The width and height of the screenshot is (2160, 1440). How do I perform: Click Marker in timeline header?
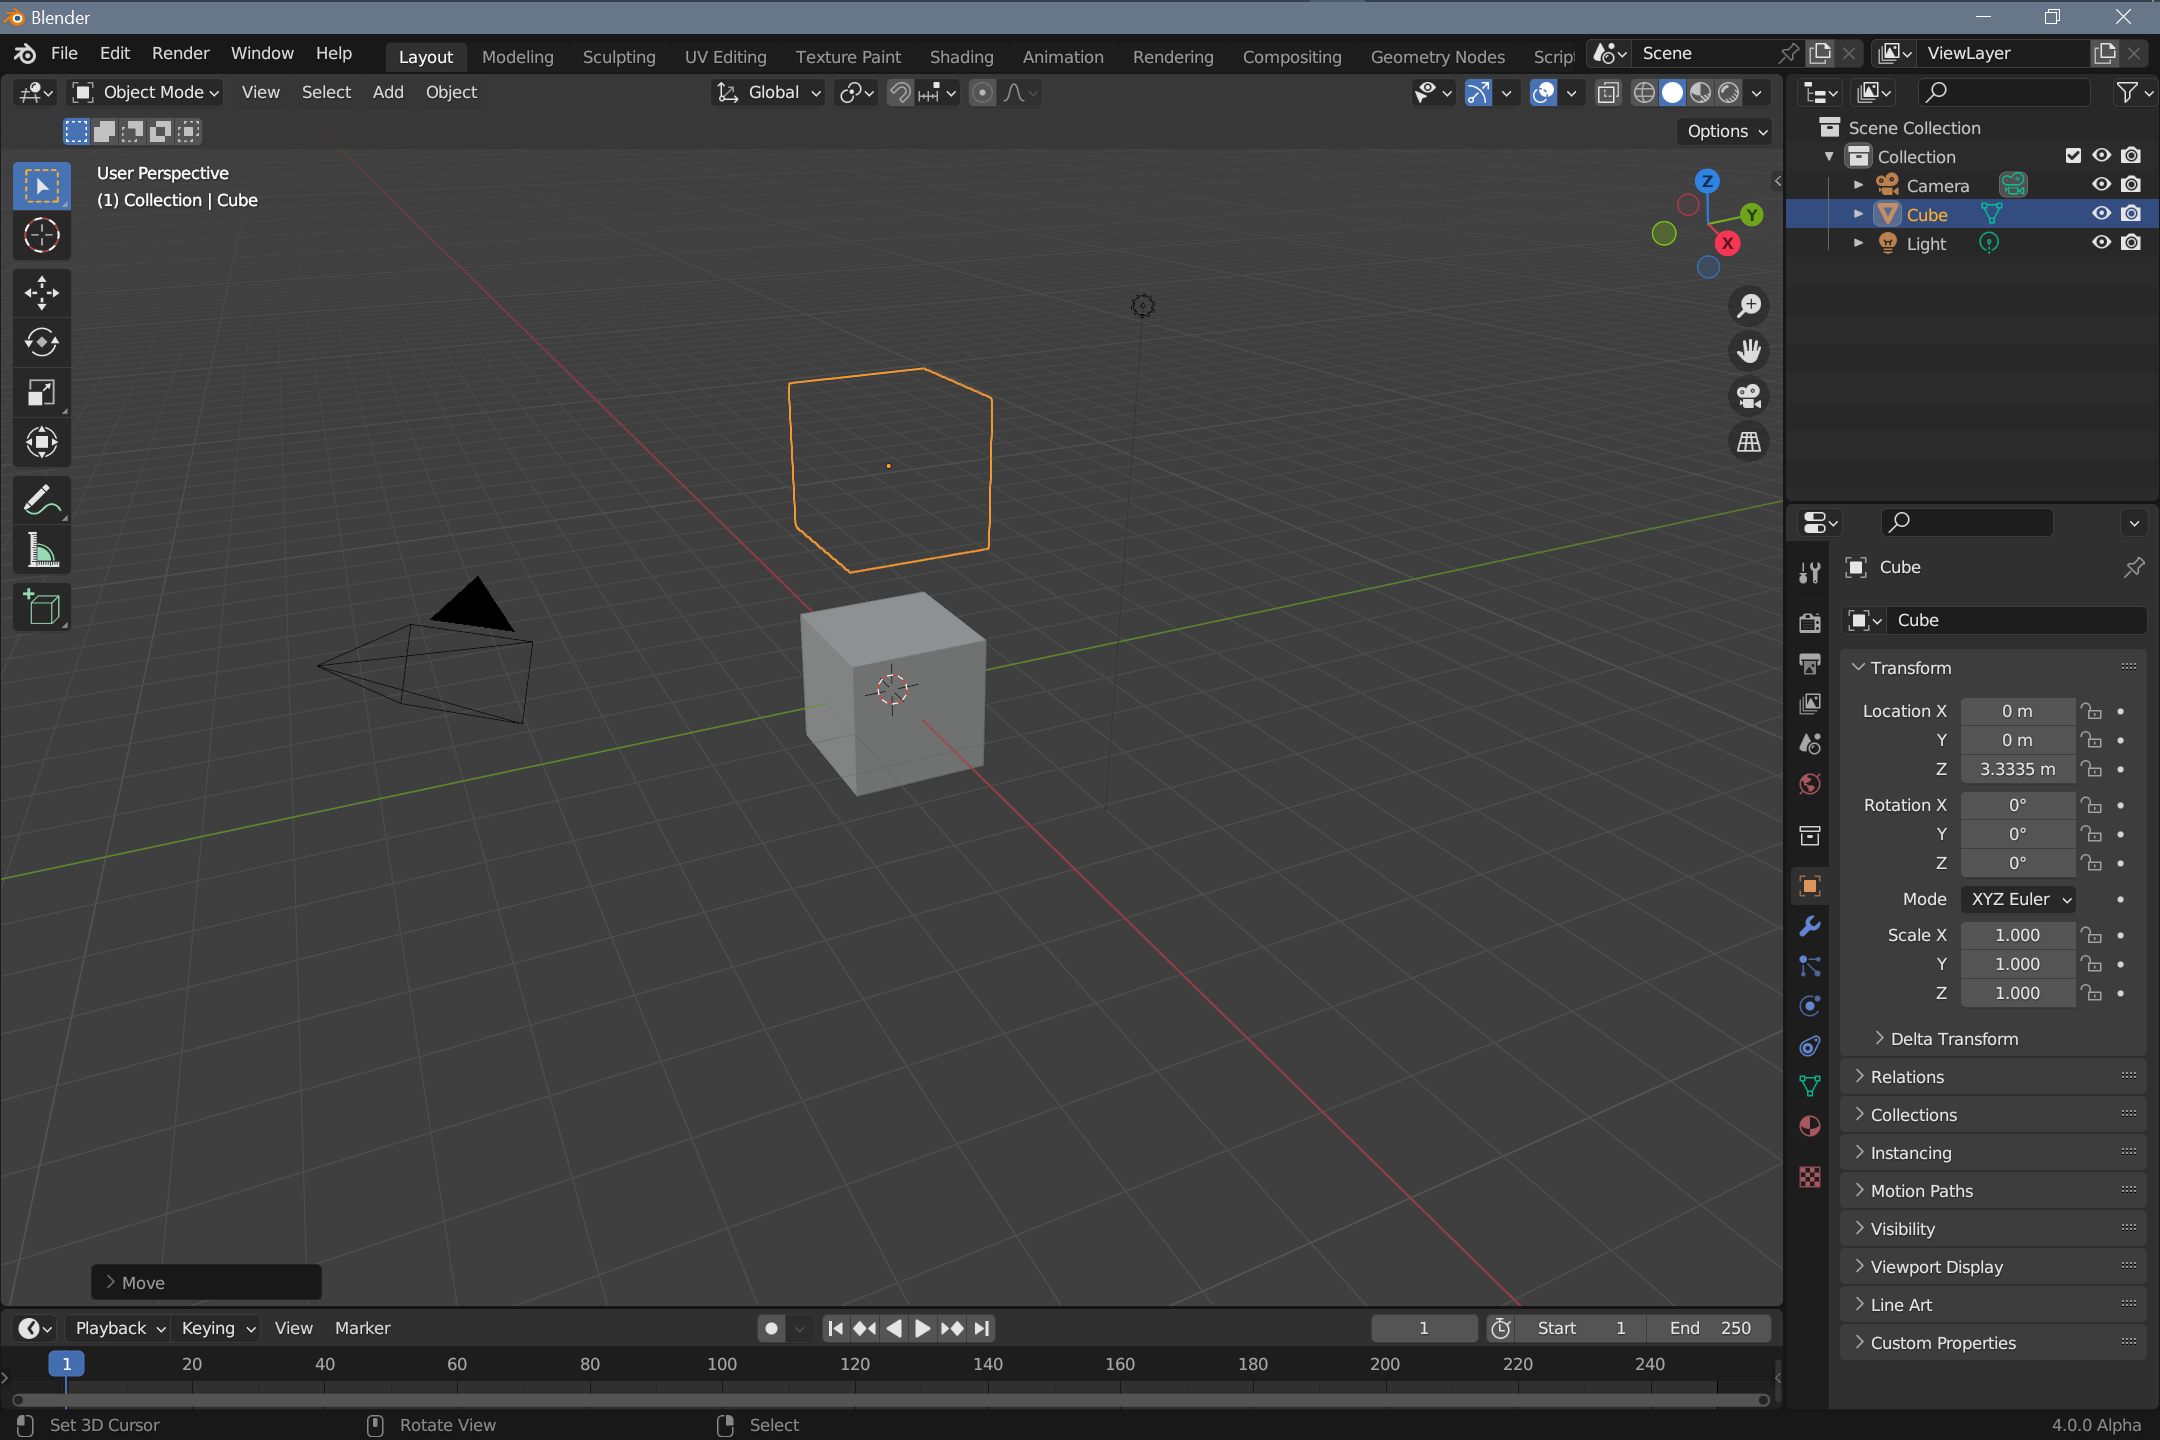tap(362, 1328)
